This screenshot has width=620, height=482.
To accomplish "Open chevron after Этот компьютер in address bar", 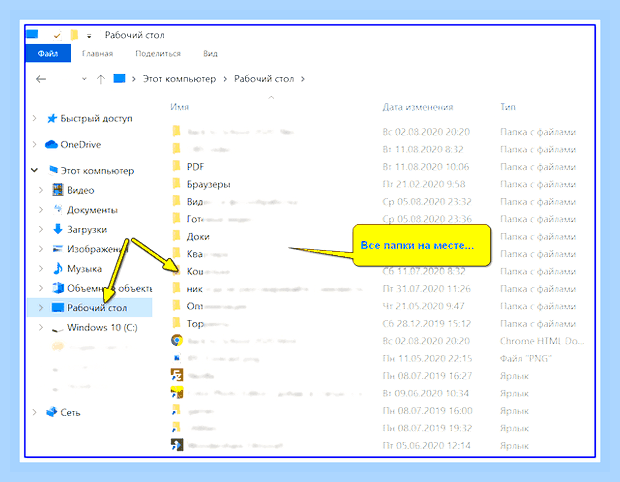I will coord(225,79).
